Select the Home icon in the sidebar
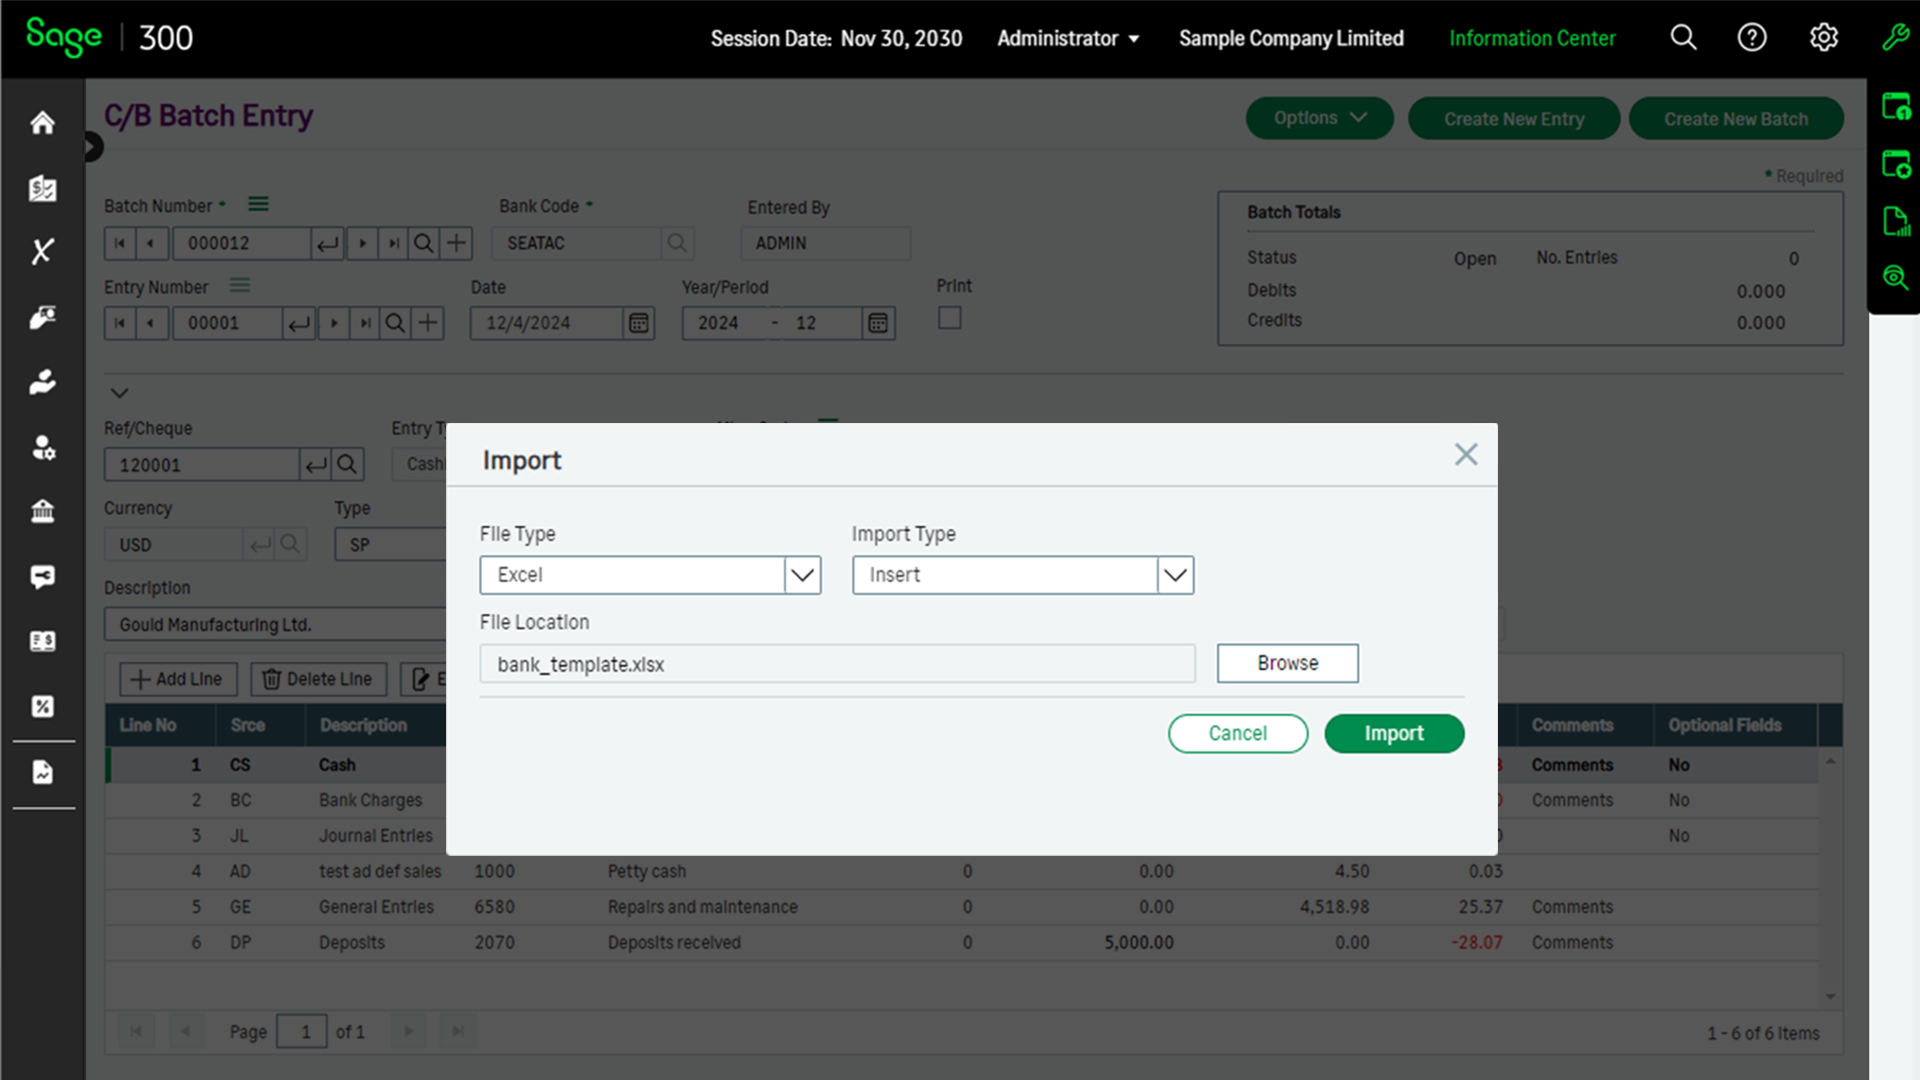1920x1080 pixels. click(42, 121)
